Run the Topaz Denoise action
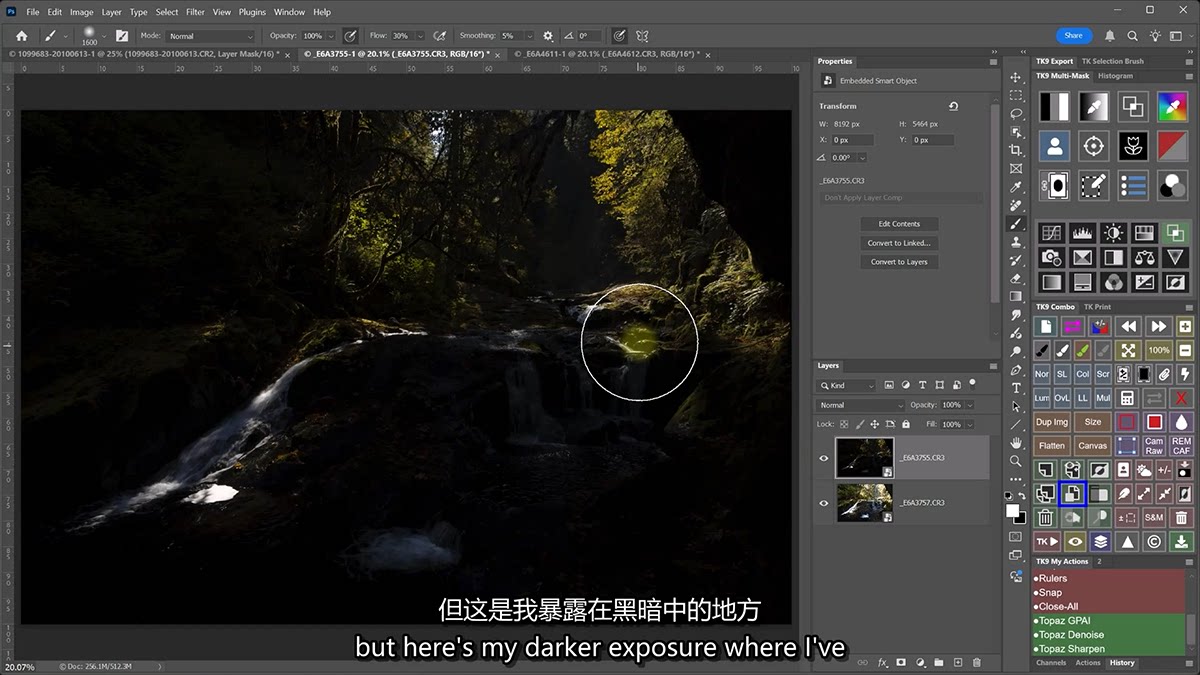Viewport: 1200px width, 675px height. coord(1071,634)
